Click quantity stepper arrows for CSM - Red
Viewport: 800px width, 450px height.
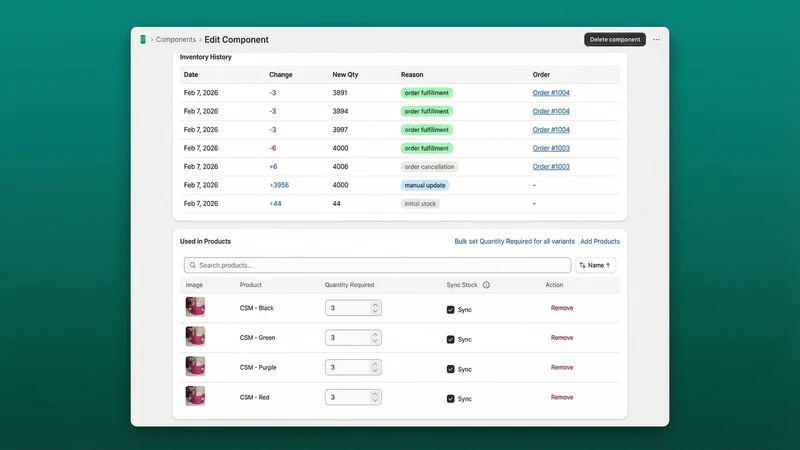click(375, 397)
